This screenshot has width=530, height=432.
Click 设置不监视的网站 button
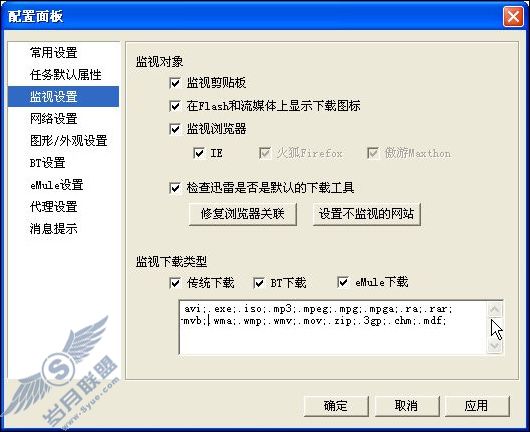[x=366, y=214]
